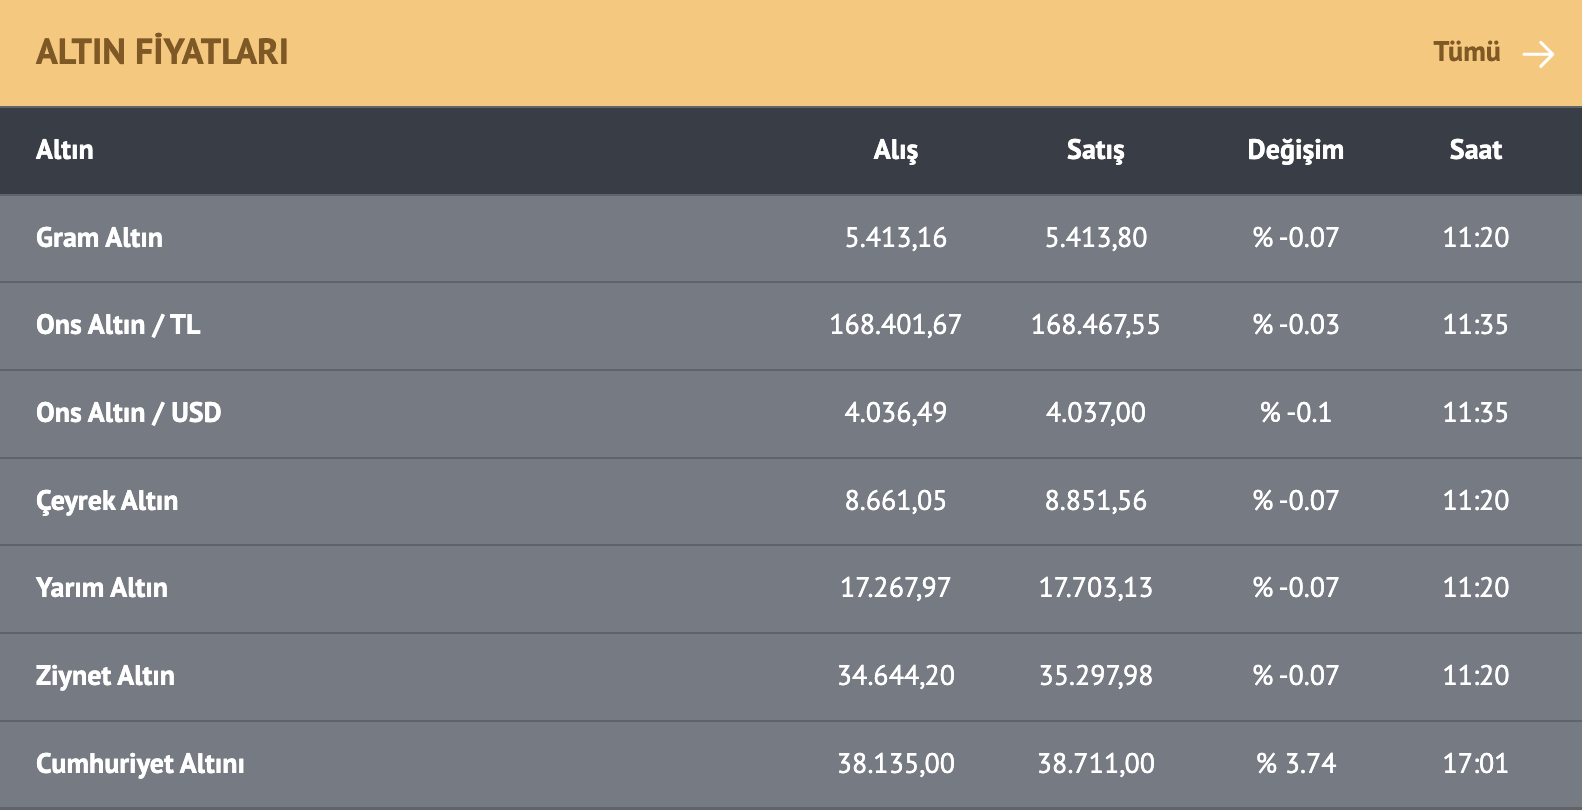The width and height of the screenshot is (1582, 810).
Task: Select the Çeyrek Altın row label
Action: click(x=107, y=501)
